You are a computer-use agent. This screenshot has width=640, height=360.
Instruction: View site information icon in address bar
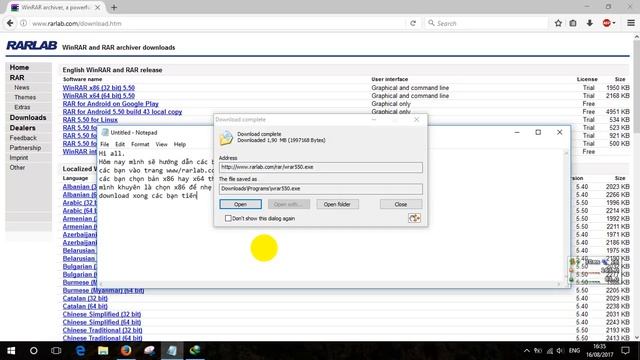point(23,23)
